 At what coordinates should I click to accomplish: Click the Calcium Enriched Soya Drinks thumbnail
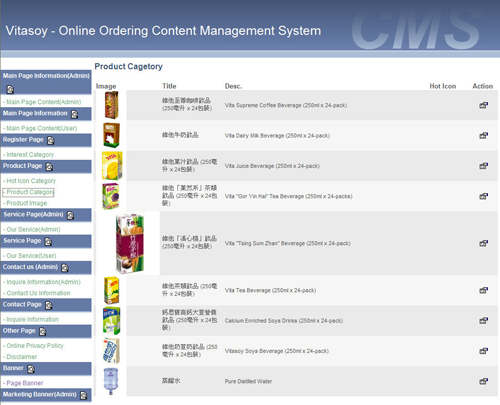pos(111,321)
